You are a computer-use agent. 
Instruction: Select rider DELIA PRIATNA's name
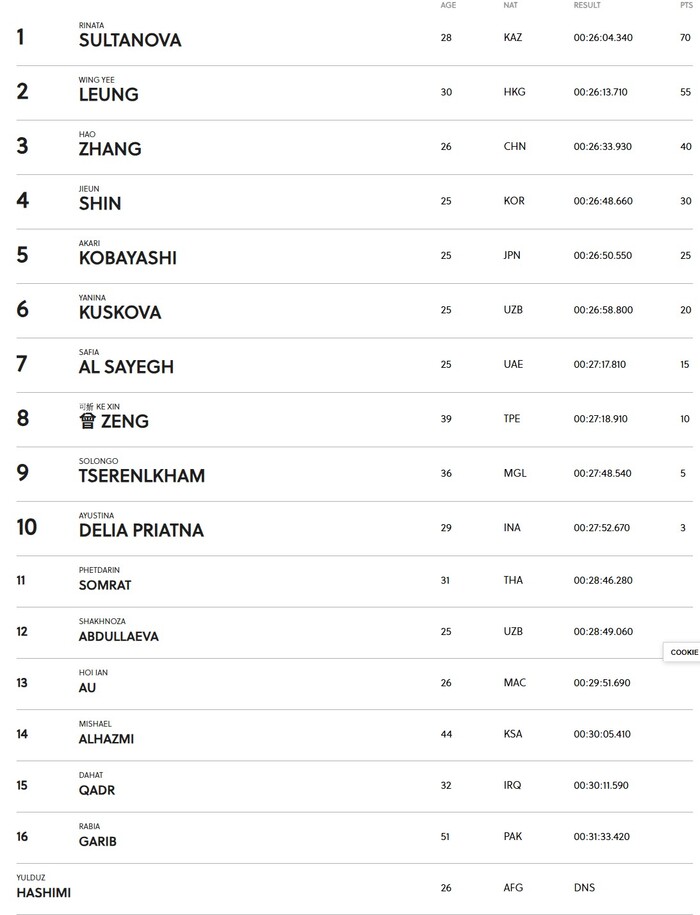click(x=141, y=530)
